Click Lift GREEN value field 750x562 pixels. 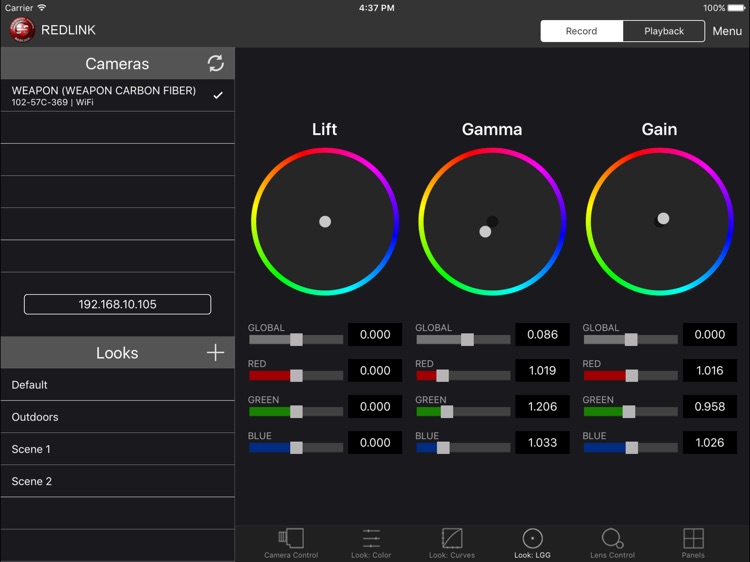[x=375, y=407]
